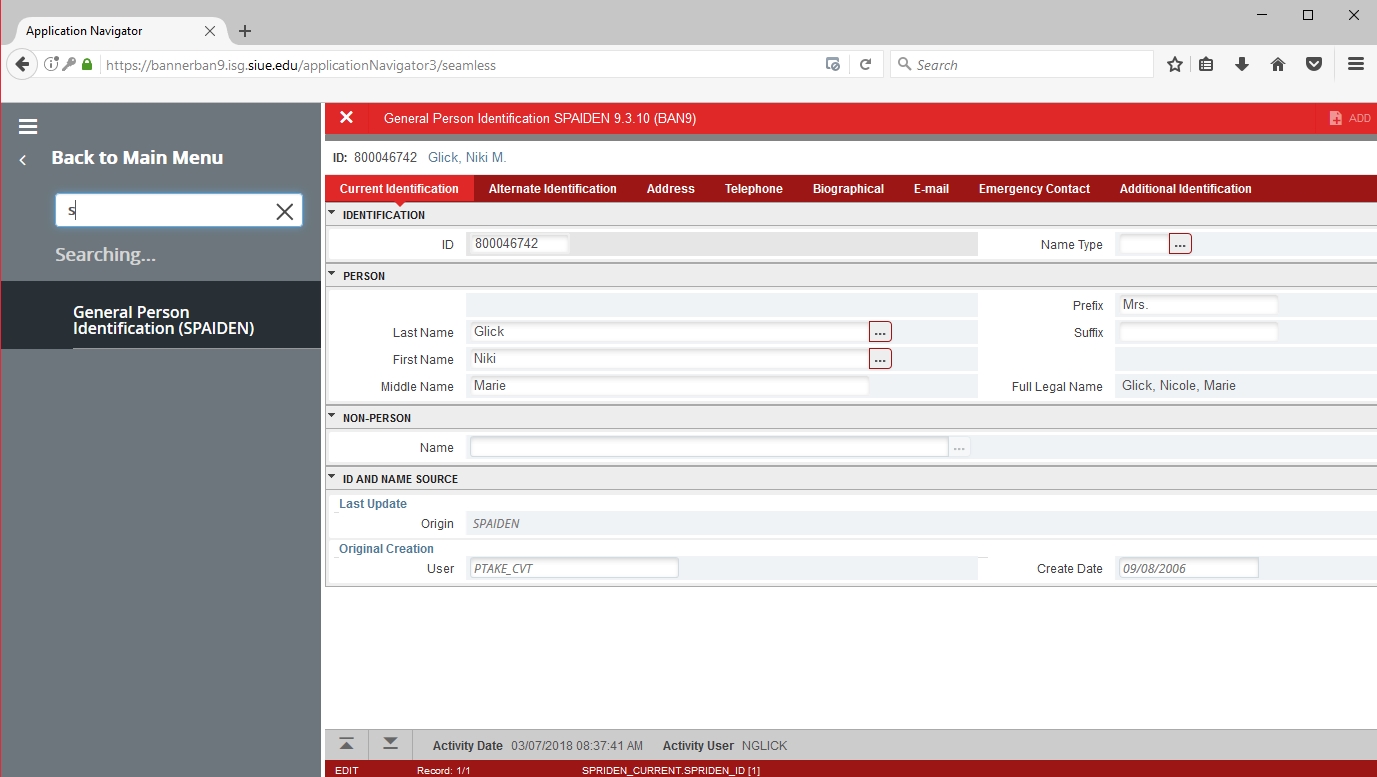Open the First Name lookup ellipsis button

click(880, 359)
